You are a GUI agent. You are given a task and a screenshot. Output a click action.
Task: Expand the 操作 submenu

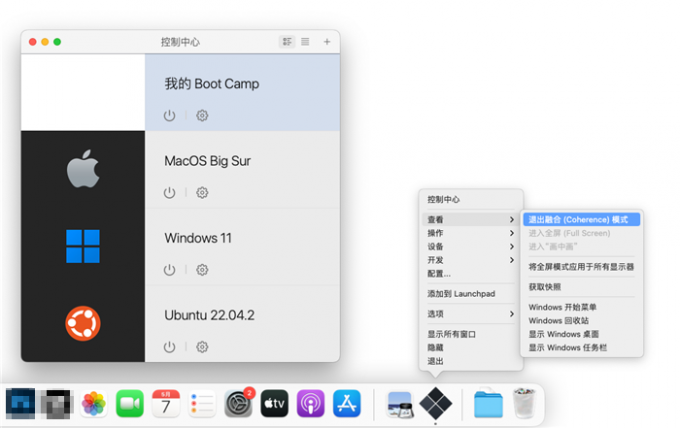click(471, 233)
